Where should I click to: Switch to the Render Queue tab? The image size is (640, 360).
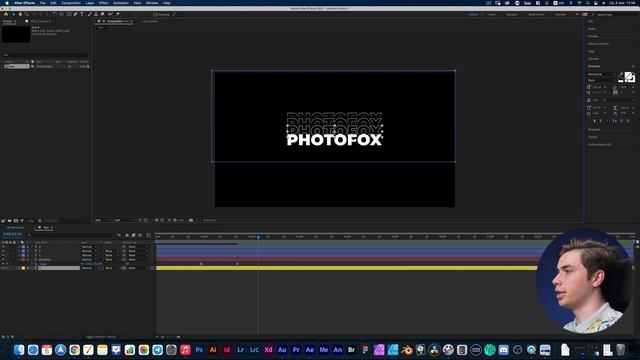[x=16, y=228]
